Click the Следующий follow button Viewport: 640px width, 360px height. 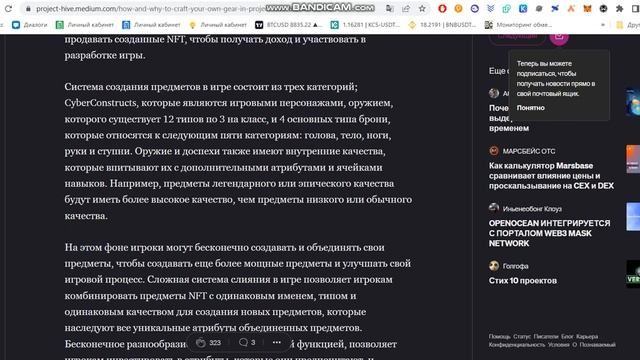(x=517, y=38)
